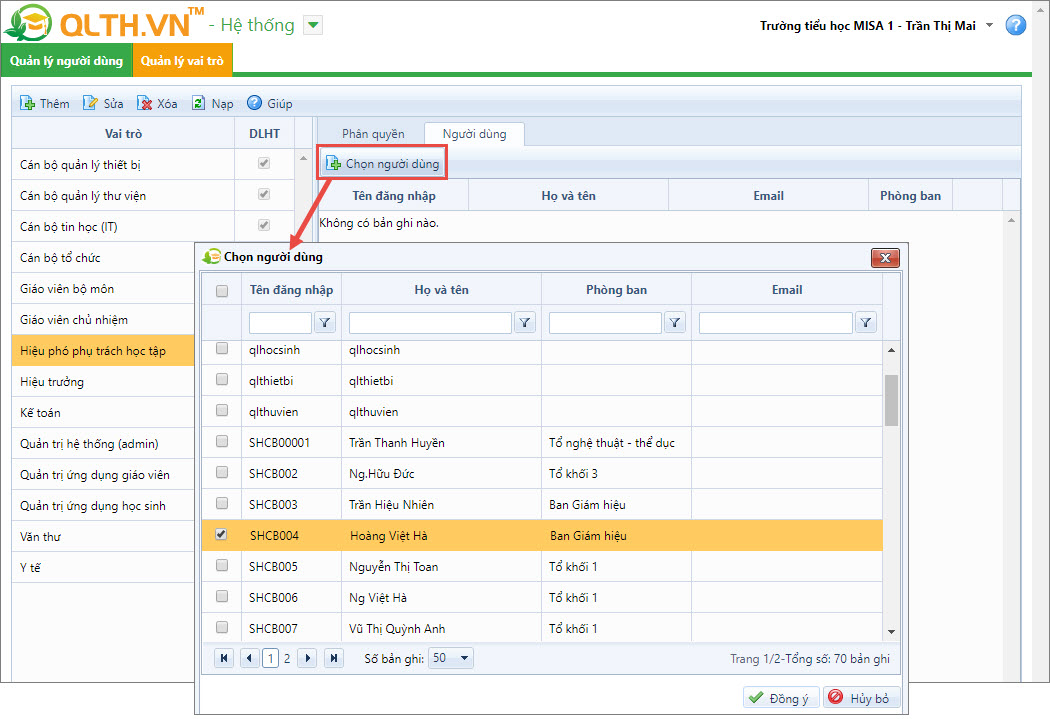Click the Email column filter icon
Screen dimensions: 1050x719
866,322
